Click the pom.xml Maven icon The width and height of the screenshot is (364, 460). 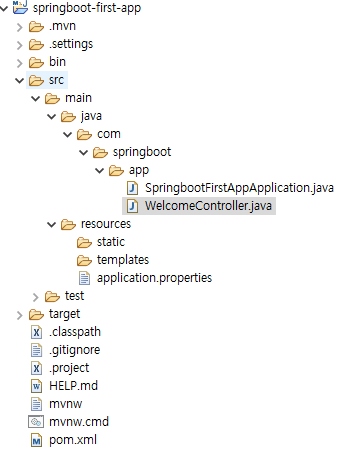36,440
